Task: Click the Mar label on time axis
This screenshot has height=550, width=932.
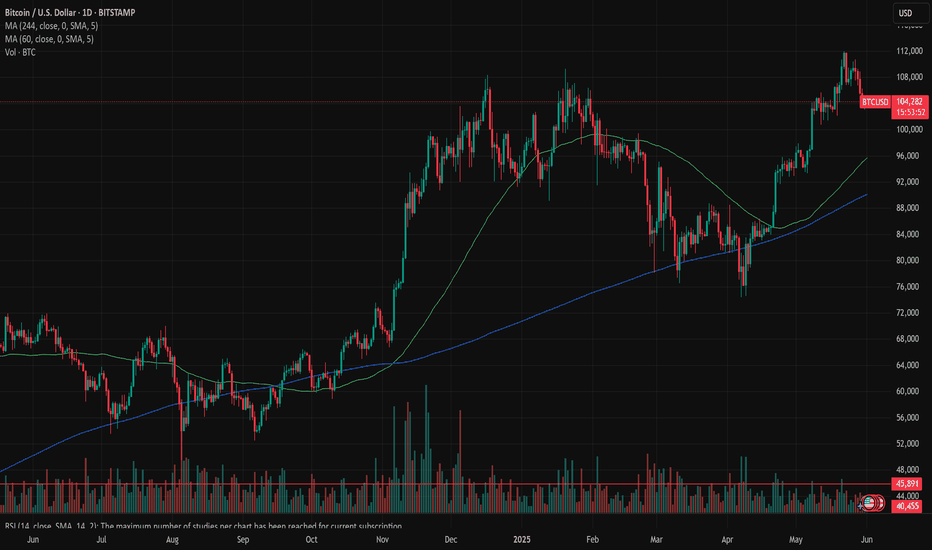Action: pyautogui.click(x=656, y=540)
